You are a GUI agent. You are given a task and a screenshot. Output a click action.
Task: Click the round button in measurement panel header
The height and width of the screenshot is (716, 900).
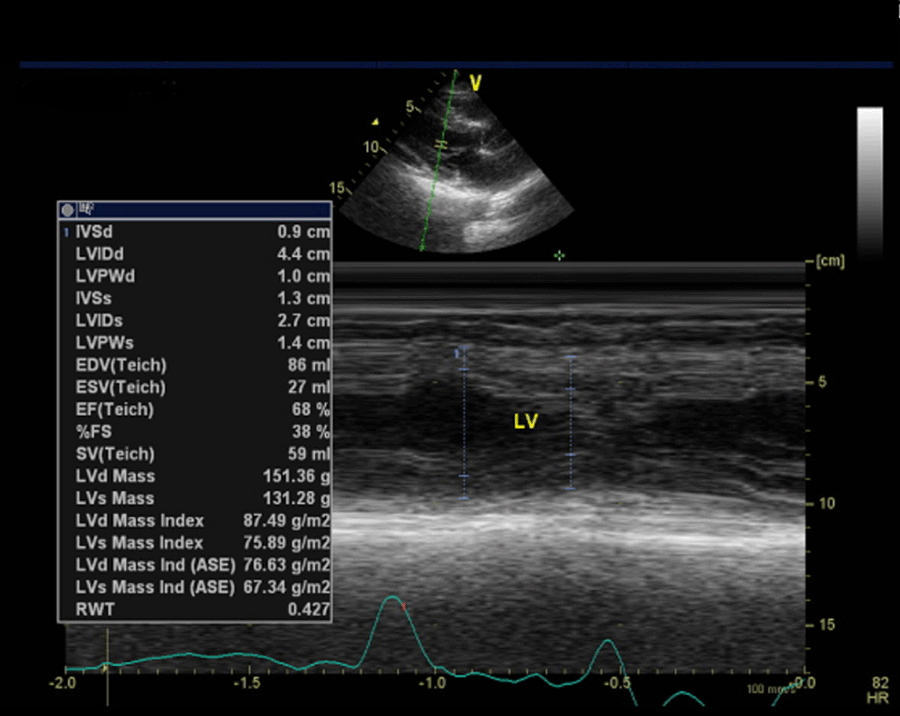click(67, 210)
